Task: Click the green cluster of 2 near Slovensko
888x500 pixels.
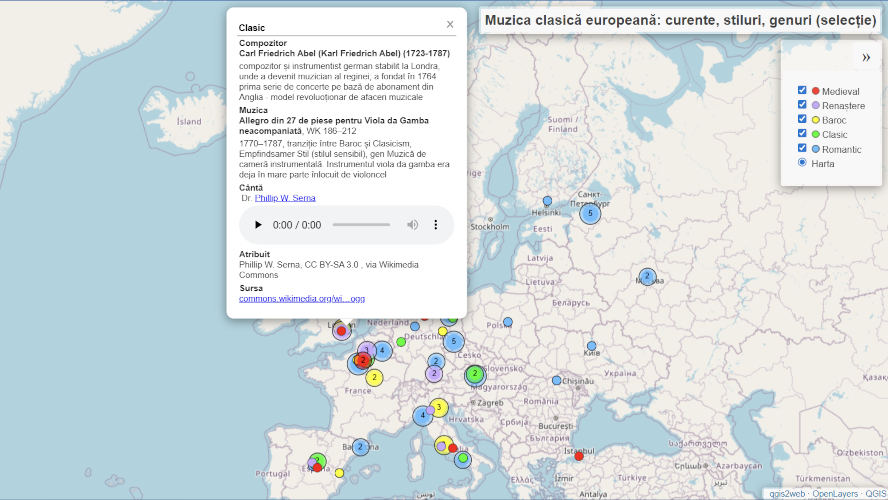Action: click(x=475, y=374)
